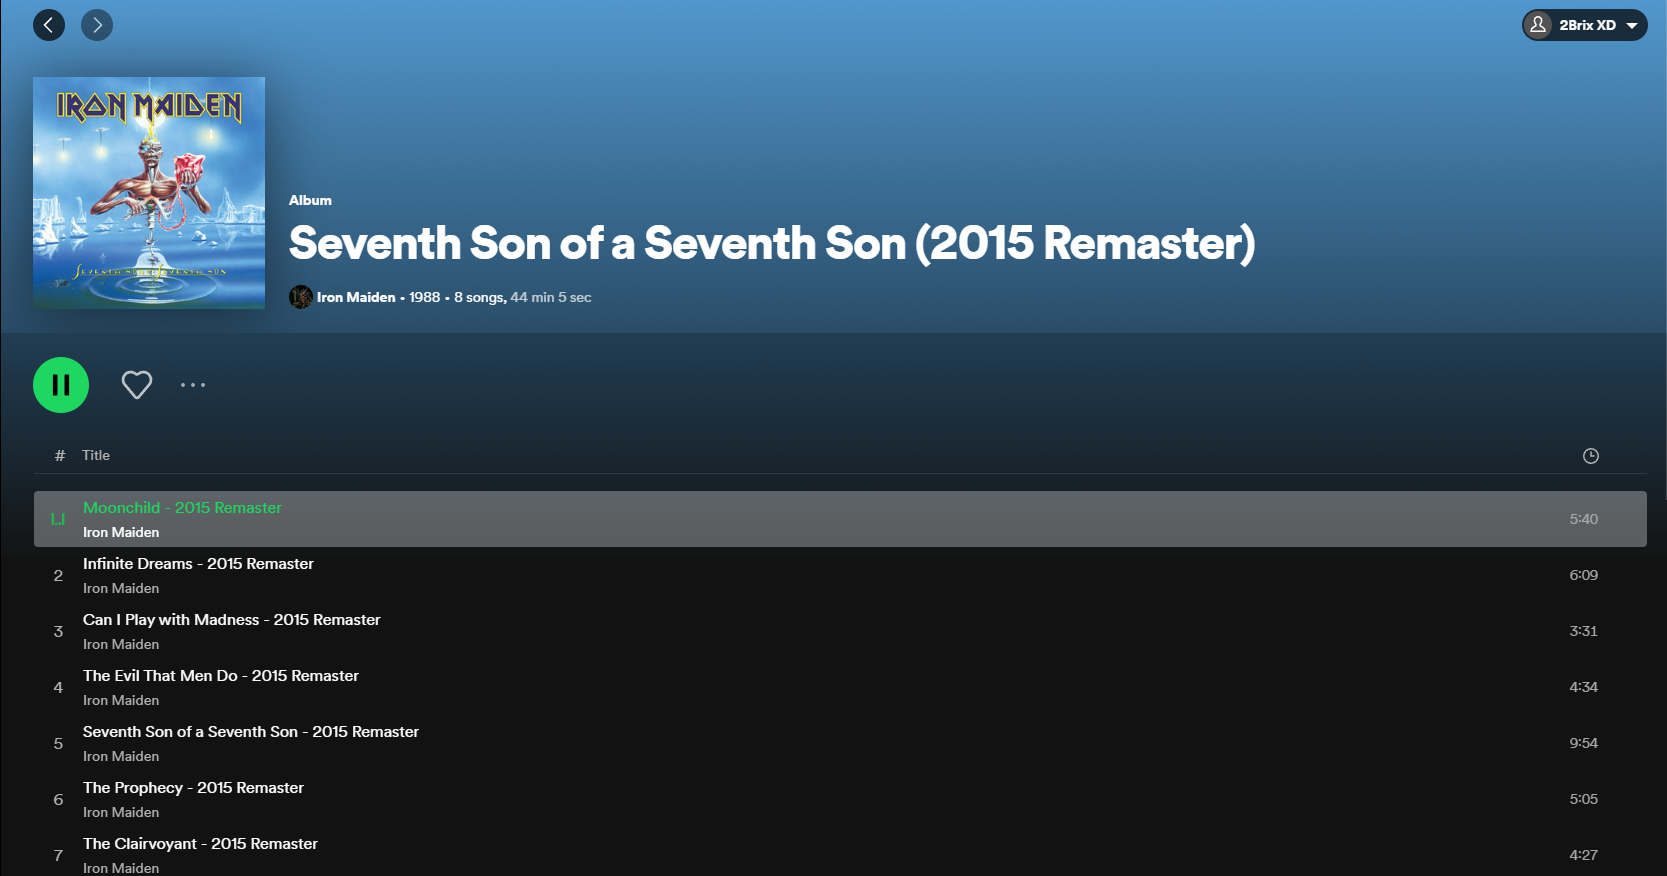Image resolution: width=1667 pixels, height=876 pixels.
Task: Select The Clairvoyant - 2015 Remaster
Action: click(200, 844)
